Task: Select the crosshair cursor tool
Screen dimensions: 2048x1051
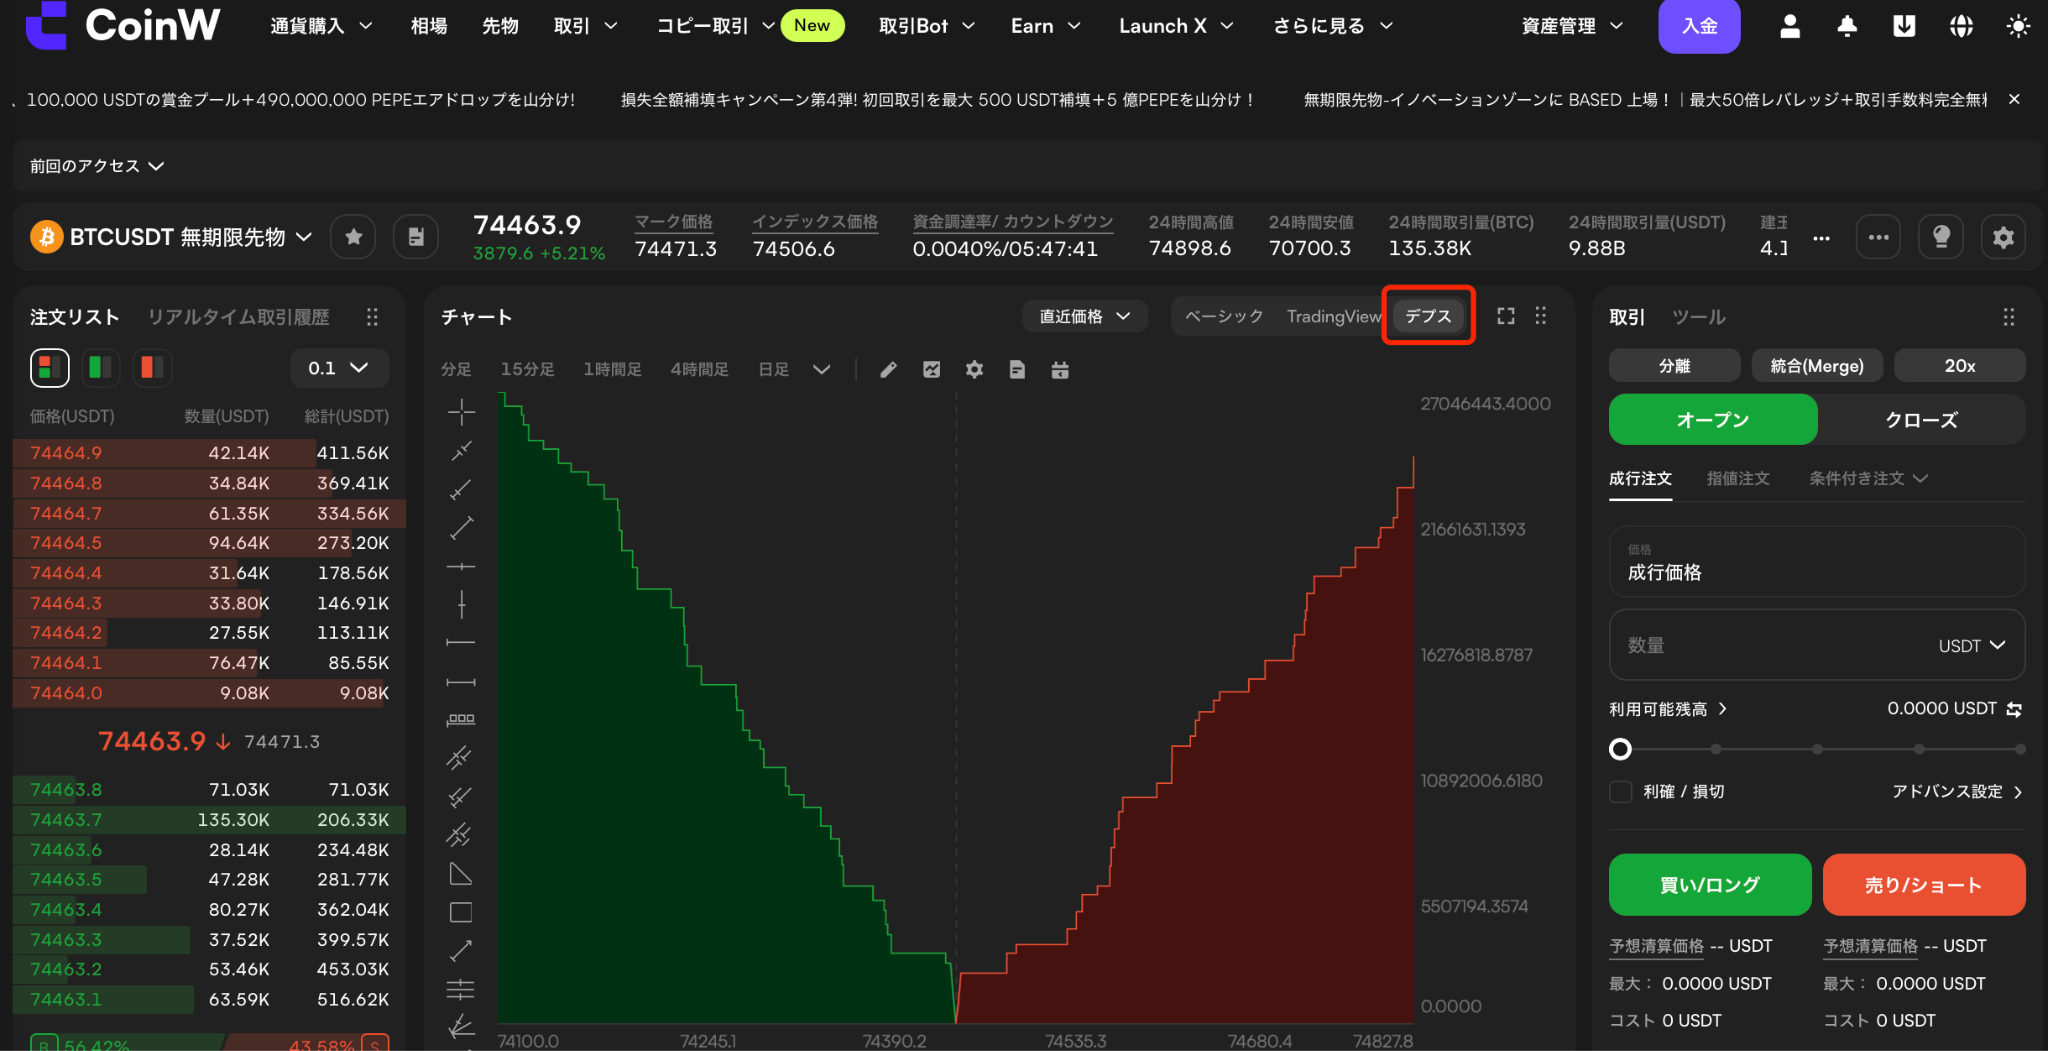Action: (461, 411)
